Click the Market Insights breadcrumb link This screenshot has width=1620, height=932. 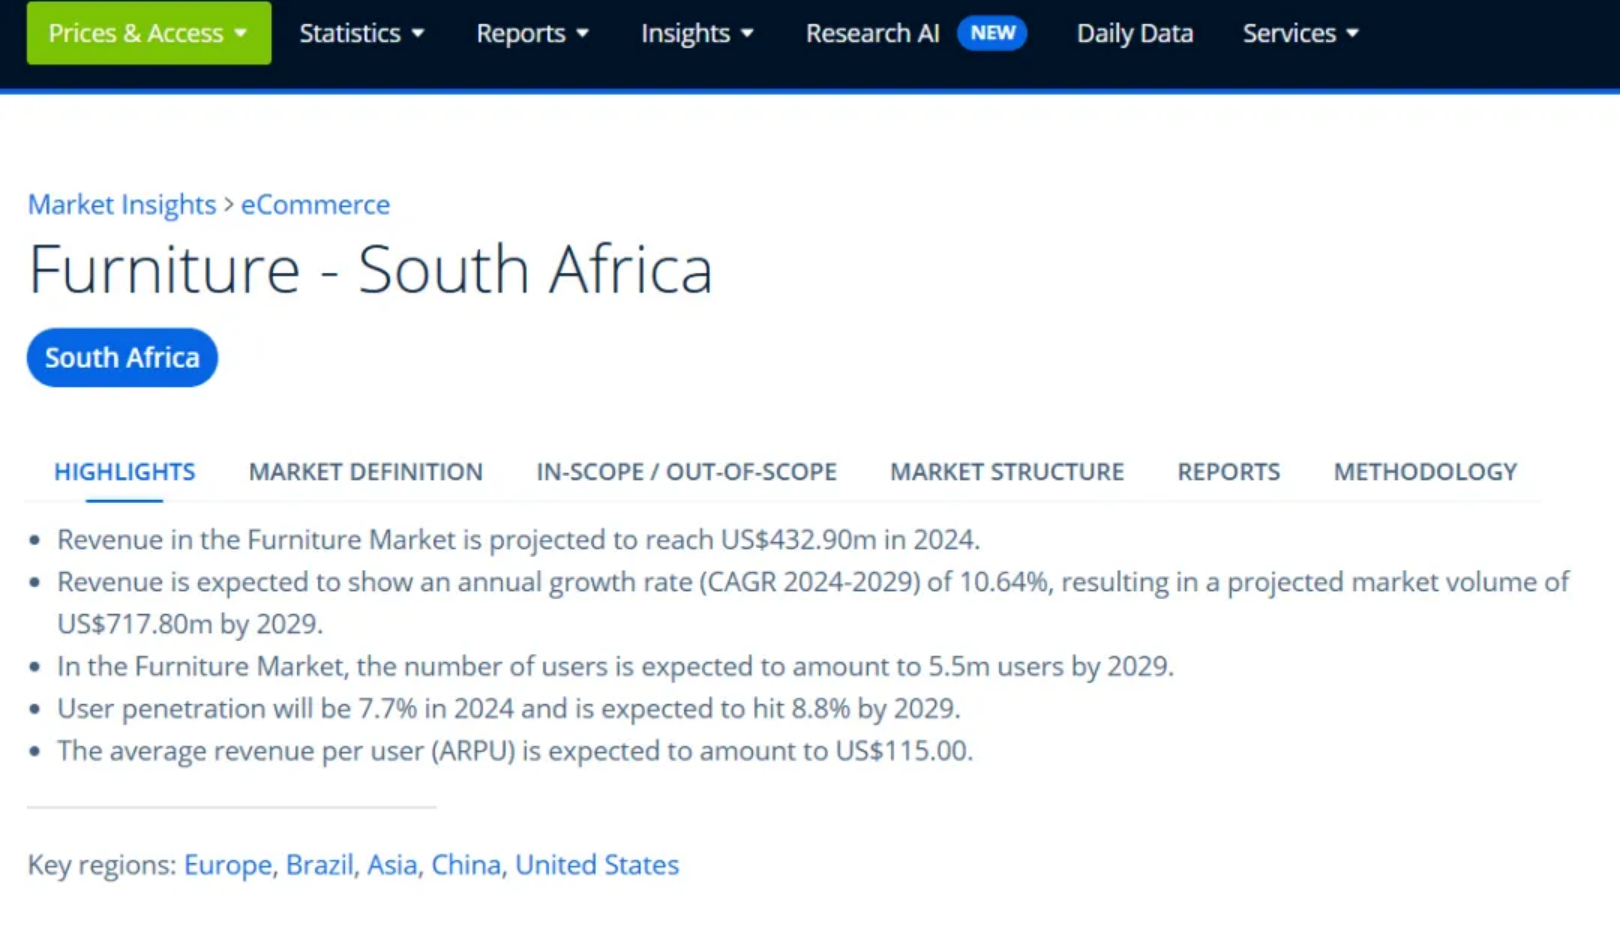pos(122,204)
